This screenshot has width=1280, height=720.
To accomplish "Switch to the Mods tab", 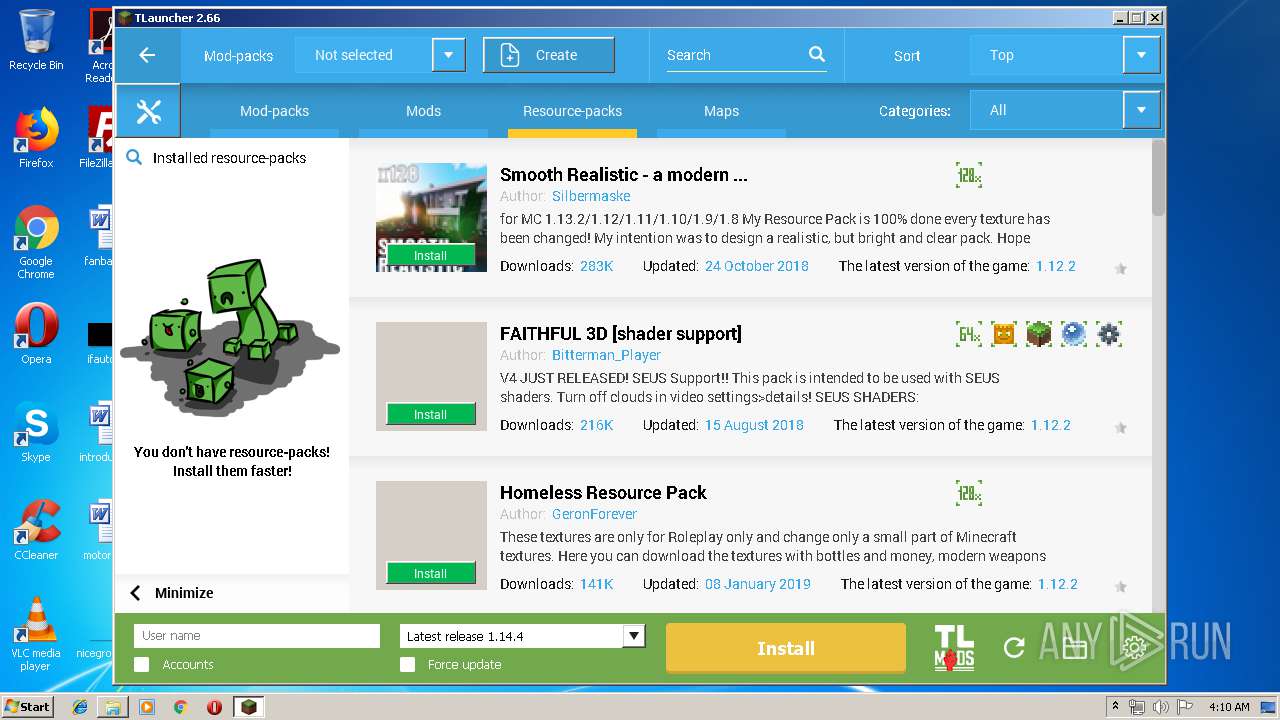I will click(x=423, y=111).
